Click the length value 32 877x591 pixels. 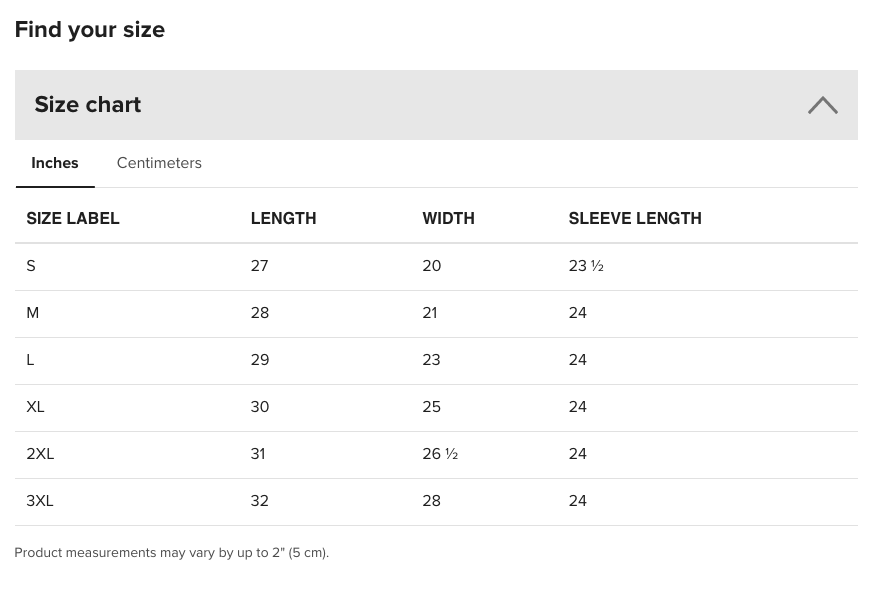point(260,500)
